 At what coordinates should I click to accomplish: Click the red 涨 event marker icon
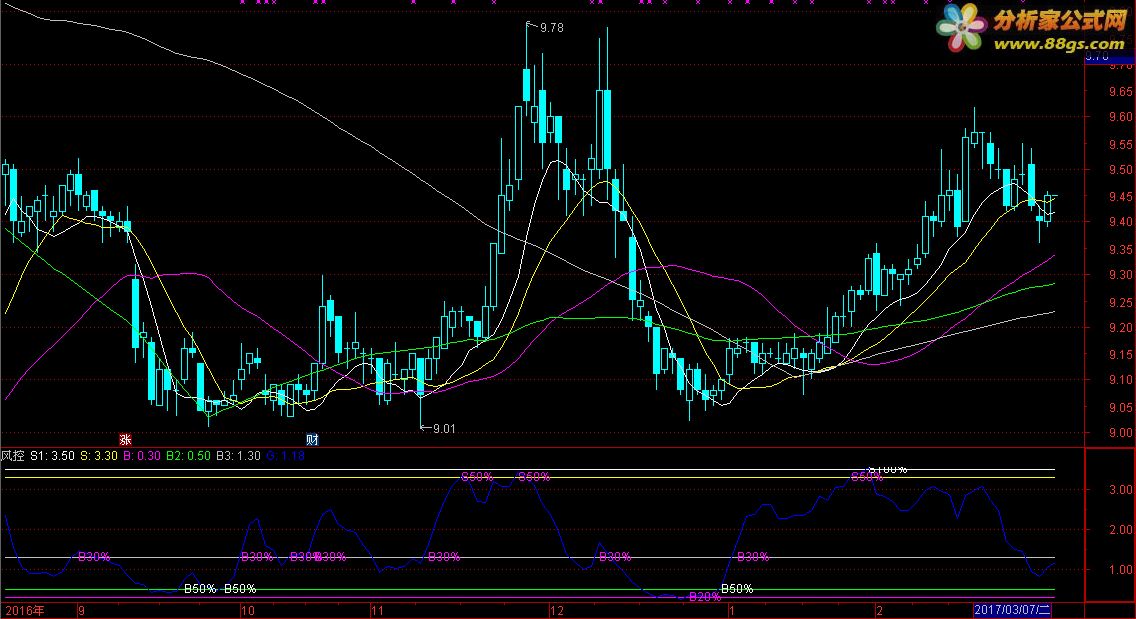click(x=125, y=439)
